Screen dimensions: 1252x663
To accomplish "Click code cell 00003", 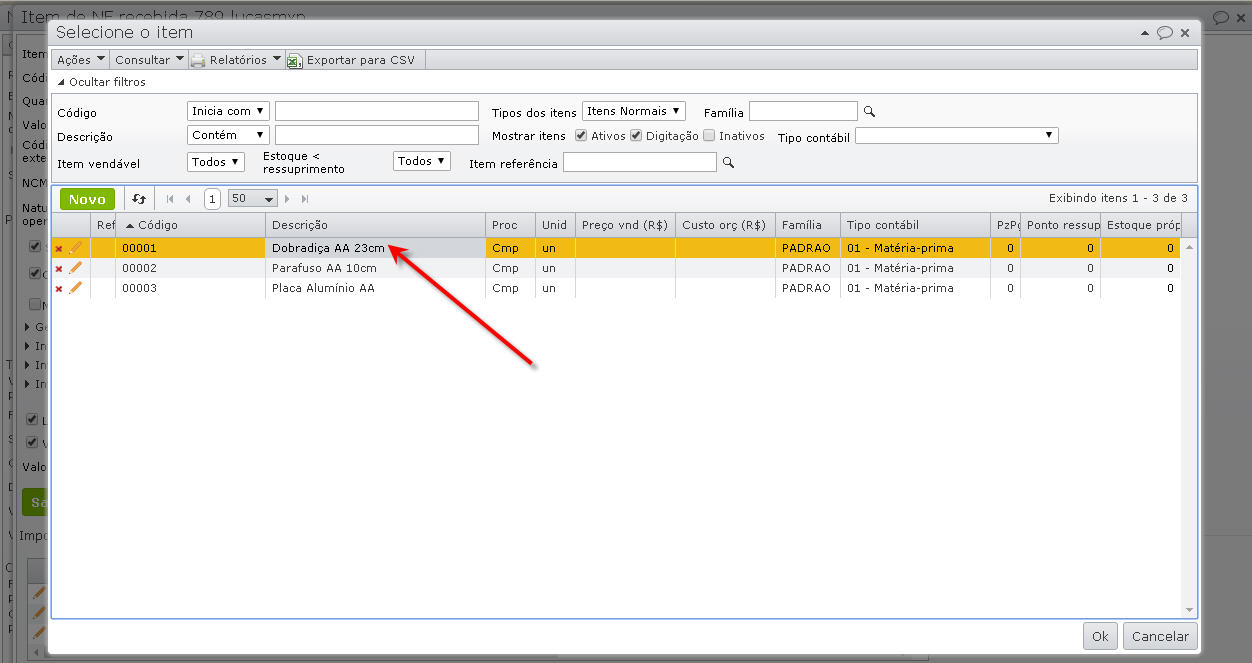I will click(190, 288).
